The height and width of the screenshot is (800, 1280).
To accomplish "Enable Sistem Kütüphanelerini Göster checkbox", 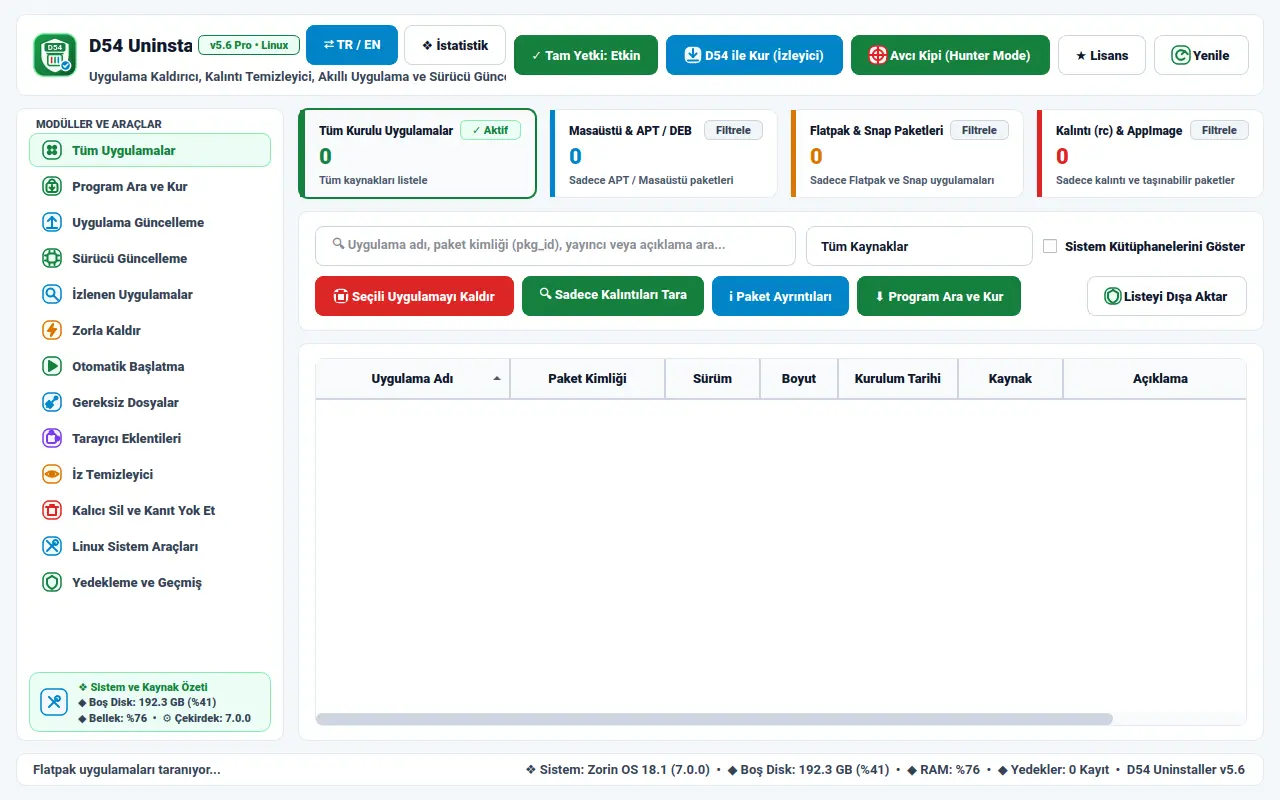I will pos(1050,246).
